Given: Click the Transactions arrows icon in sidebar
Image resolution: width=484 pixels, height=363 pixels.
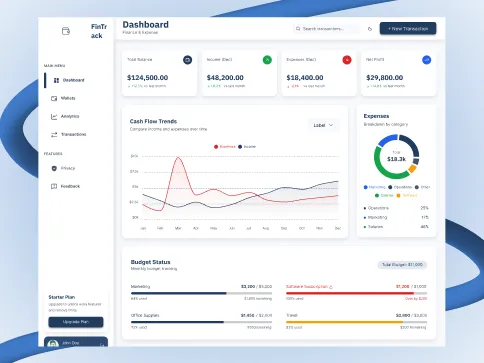Looking at the screenshot, I should click(54, 134).
